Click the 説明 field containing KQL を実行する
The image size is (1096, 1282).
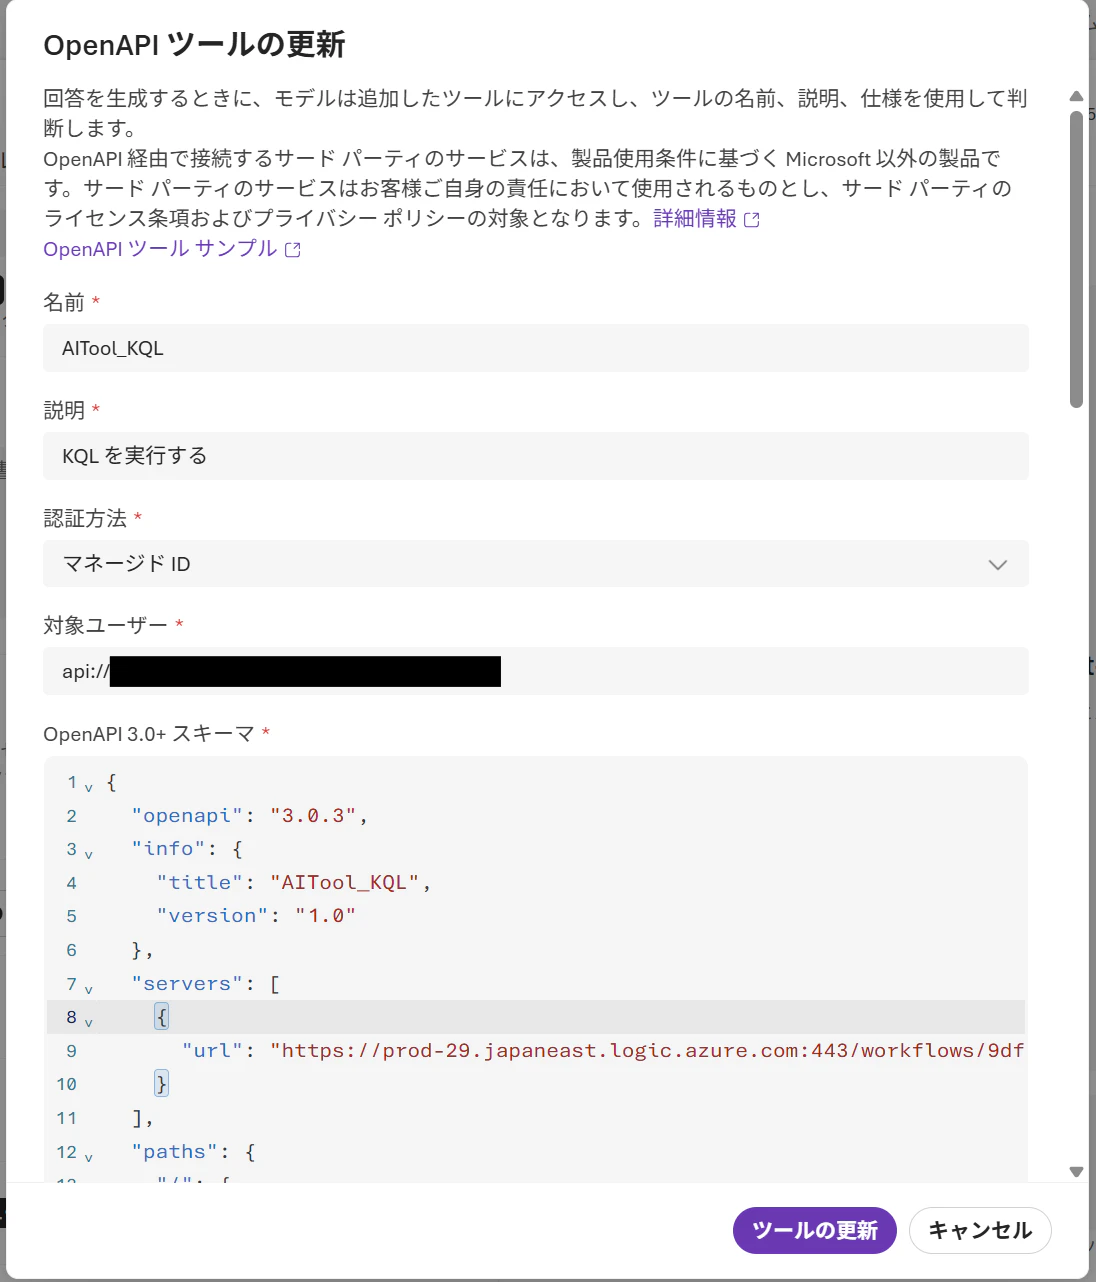tap(536, 456)
